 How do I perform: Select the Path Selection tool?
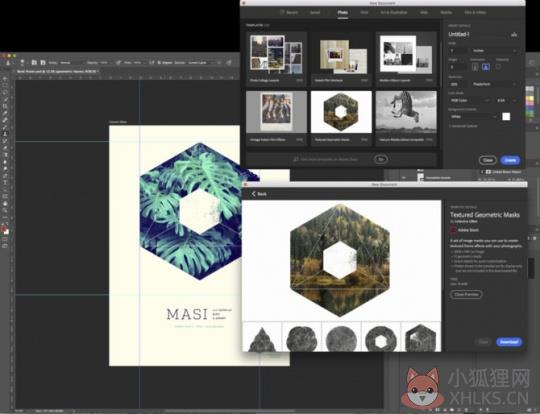tap(5, 190)
